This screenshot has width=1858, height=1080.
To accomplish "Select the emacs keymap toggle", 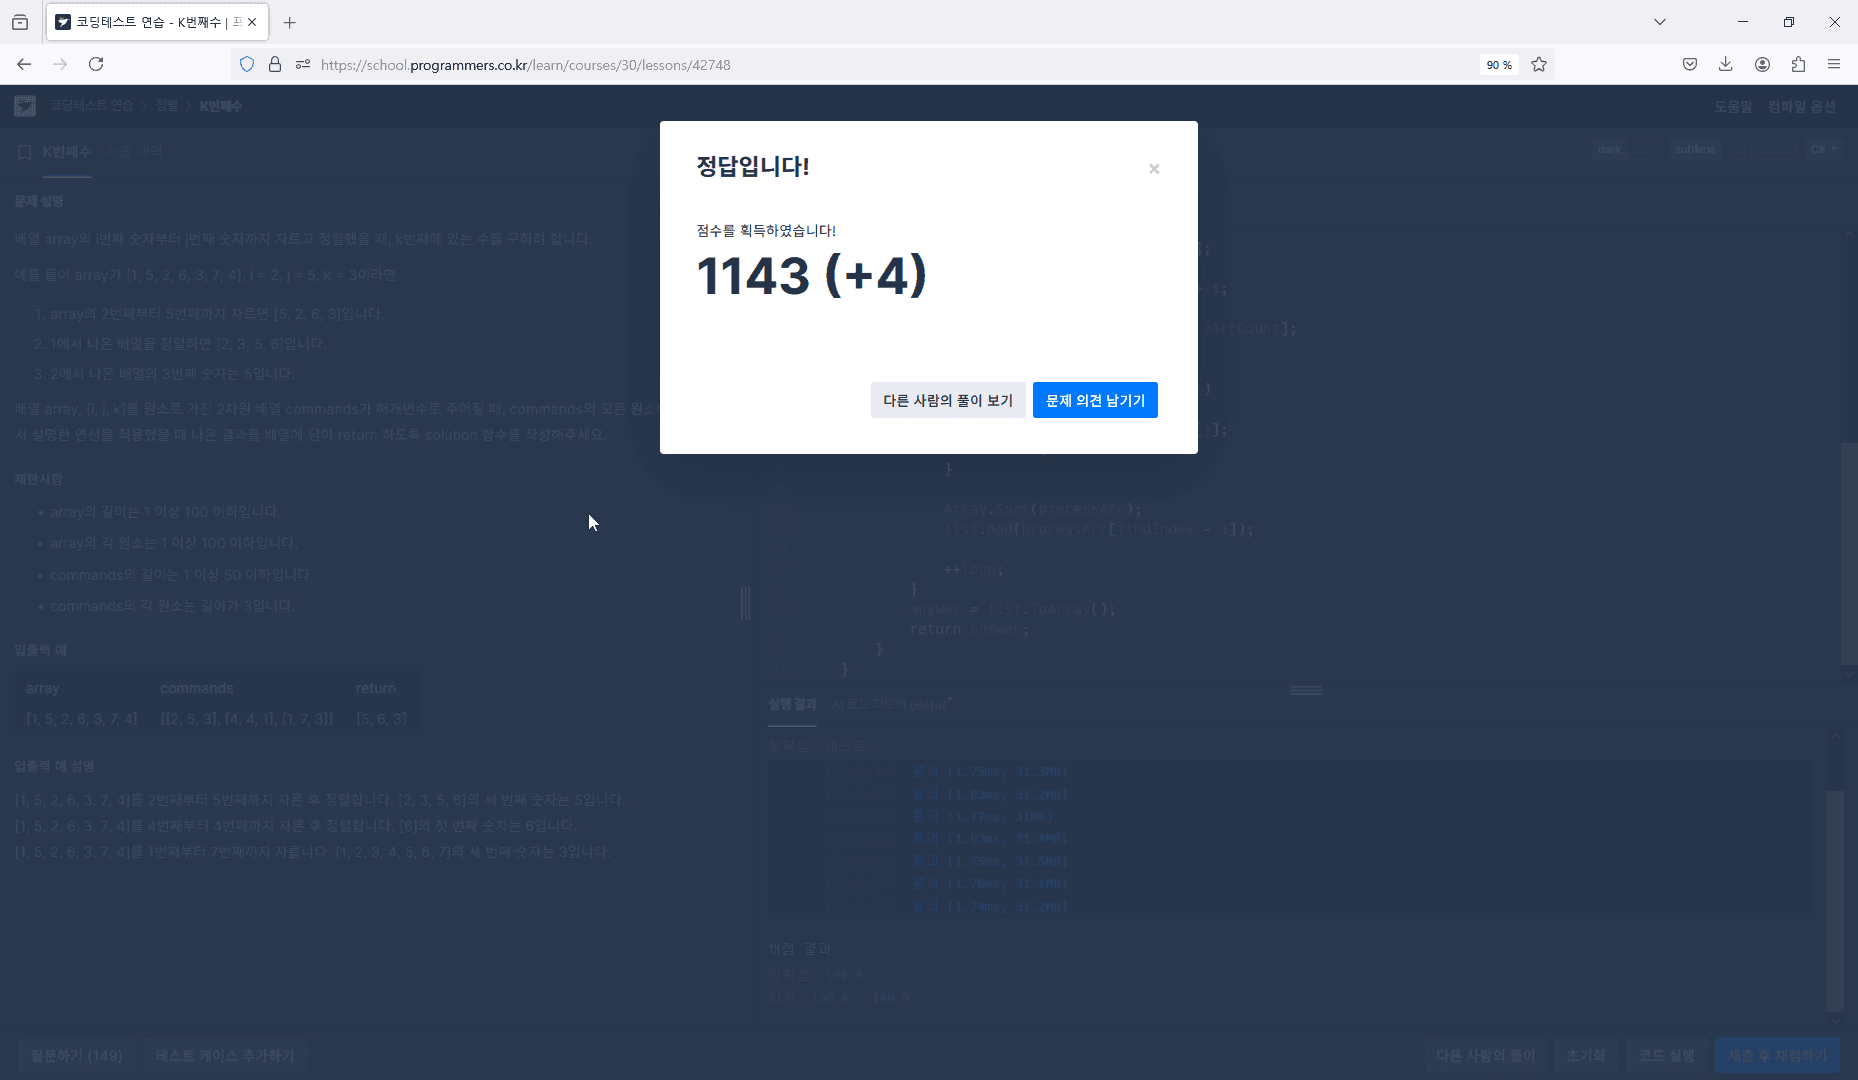I will (1775, 149).
